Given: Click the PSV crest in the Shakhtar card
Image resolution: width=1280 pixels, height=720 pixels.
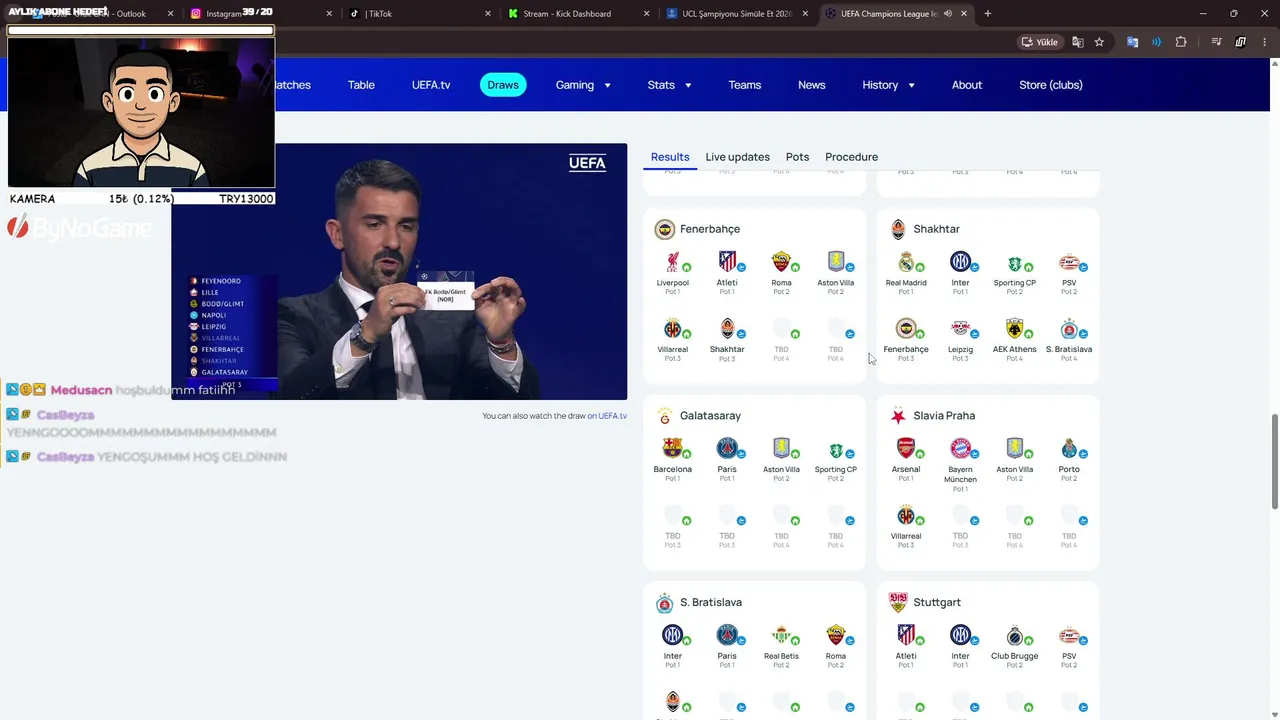Looking at the screenshot, I should (x=1069, y=262).
